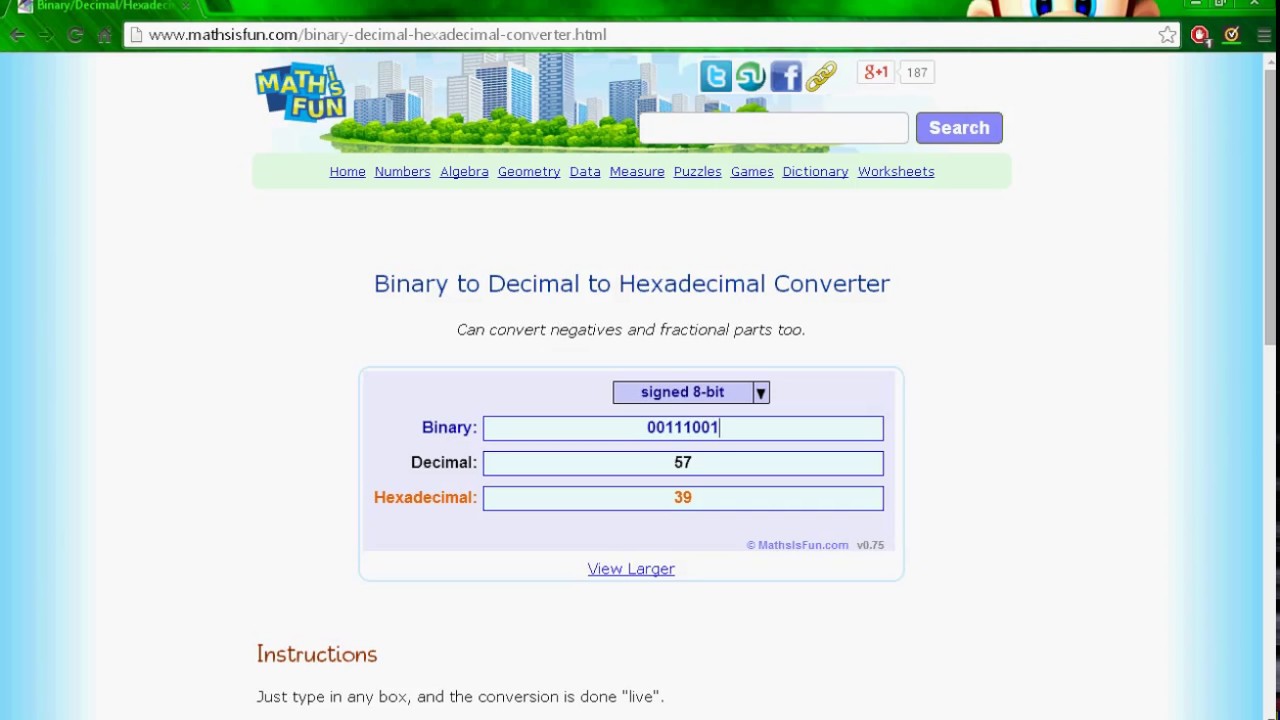Click the Binary to Decimal Converter heading
The width and height of the screenshot is (1280, 720).
point(632,284)
